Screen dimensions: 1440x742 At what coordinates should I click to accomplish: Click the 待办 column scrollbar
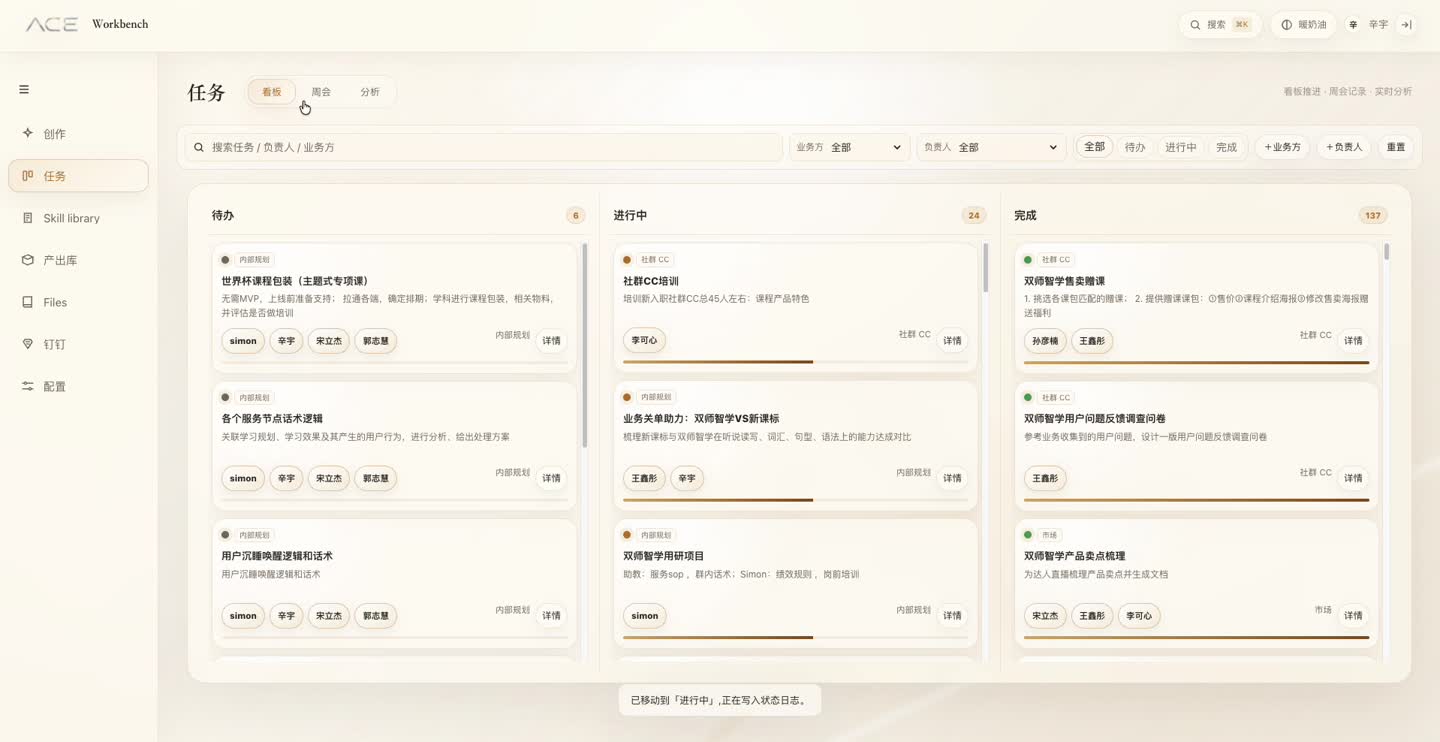pos(585,345)
